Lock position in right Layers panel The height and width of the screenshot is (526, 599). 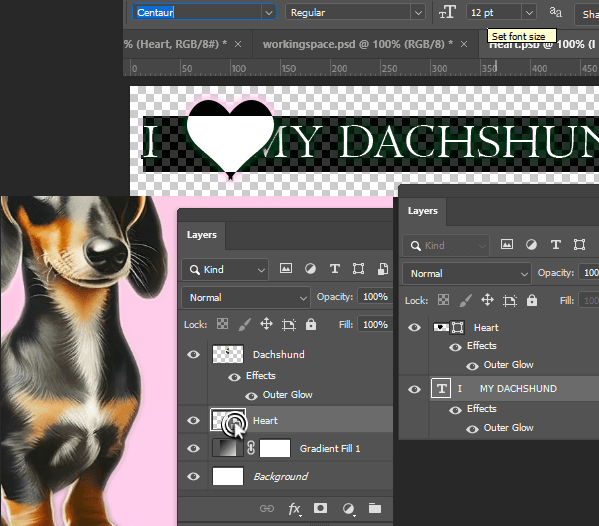[487, 300]
